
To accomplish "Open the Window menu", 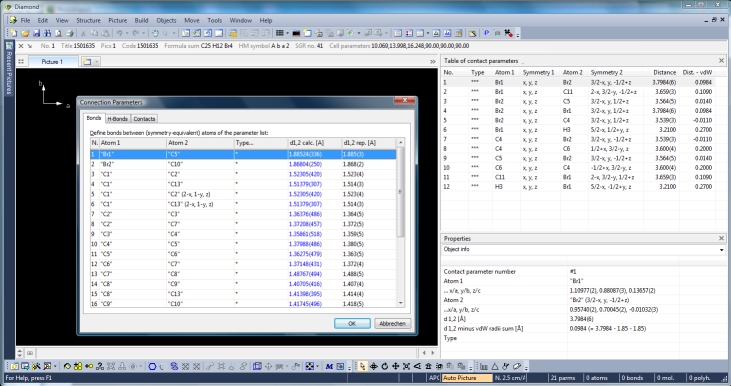I will click(241, 21).
